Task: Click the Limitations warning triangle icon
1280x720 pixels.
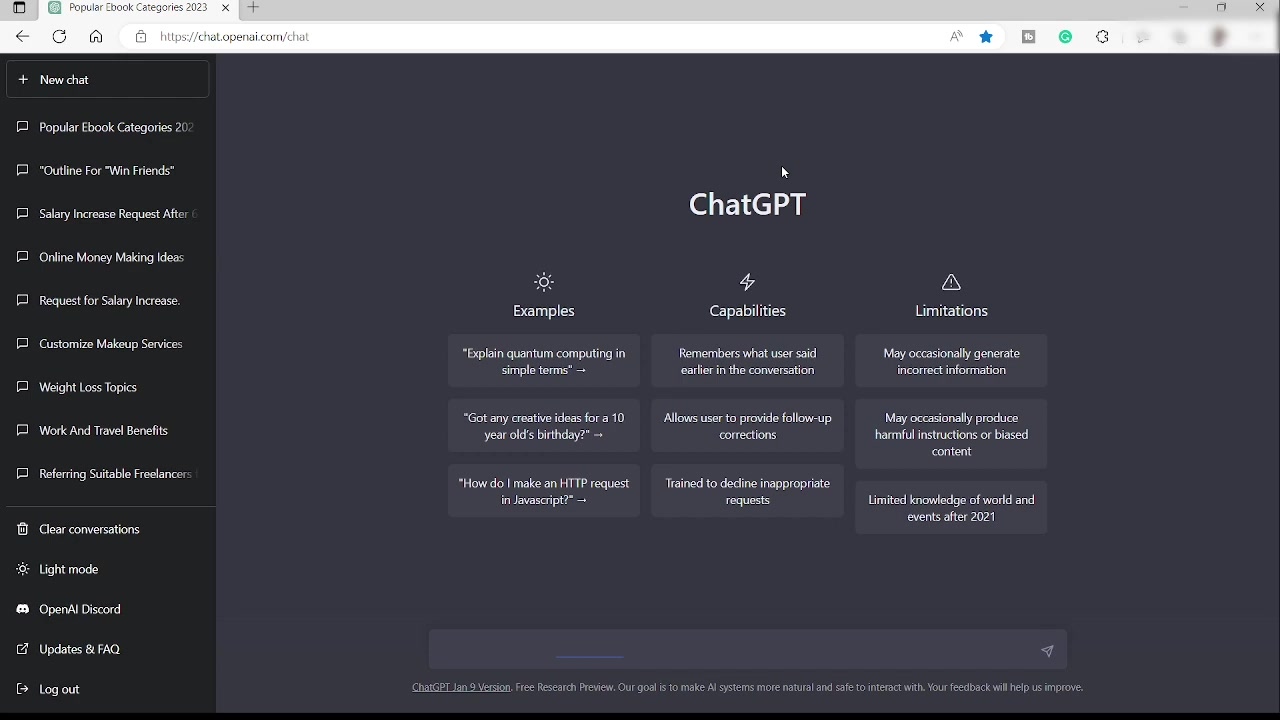Action: pos(951,282)
